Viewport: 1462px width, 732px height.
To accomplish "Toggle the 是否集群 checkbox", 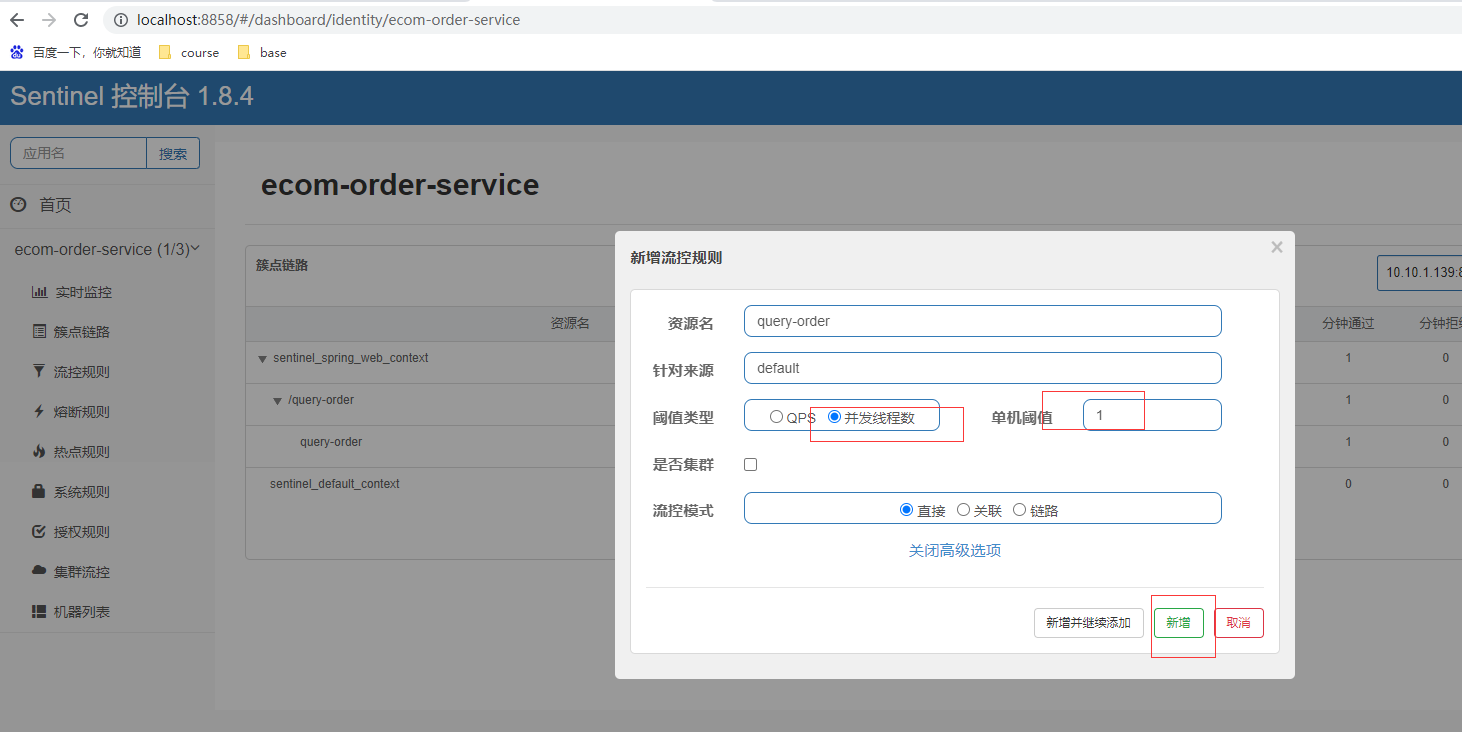I will click(751, 464).
